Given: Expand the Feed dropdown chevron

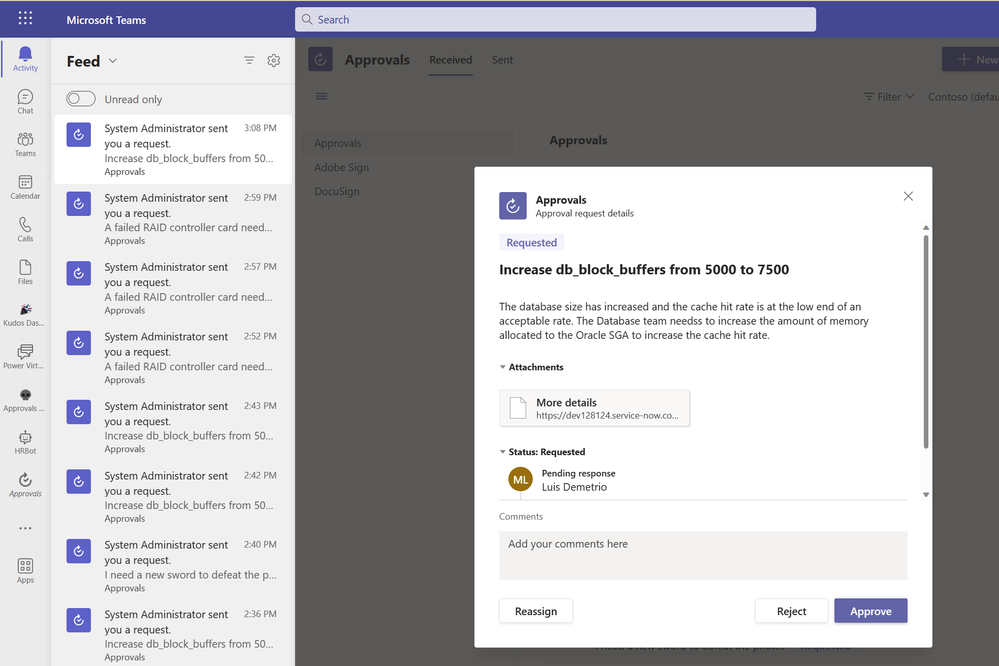Looking at the screenshot, I should (113, 61).
